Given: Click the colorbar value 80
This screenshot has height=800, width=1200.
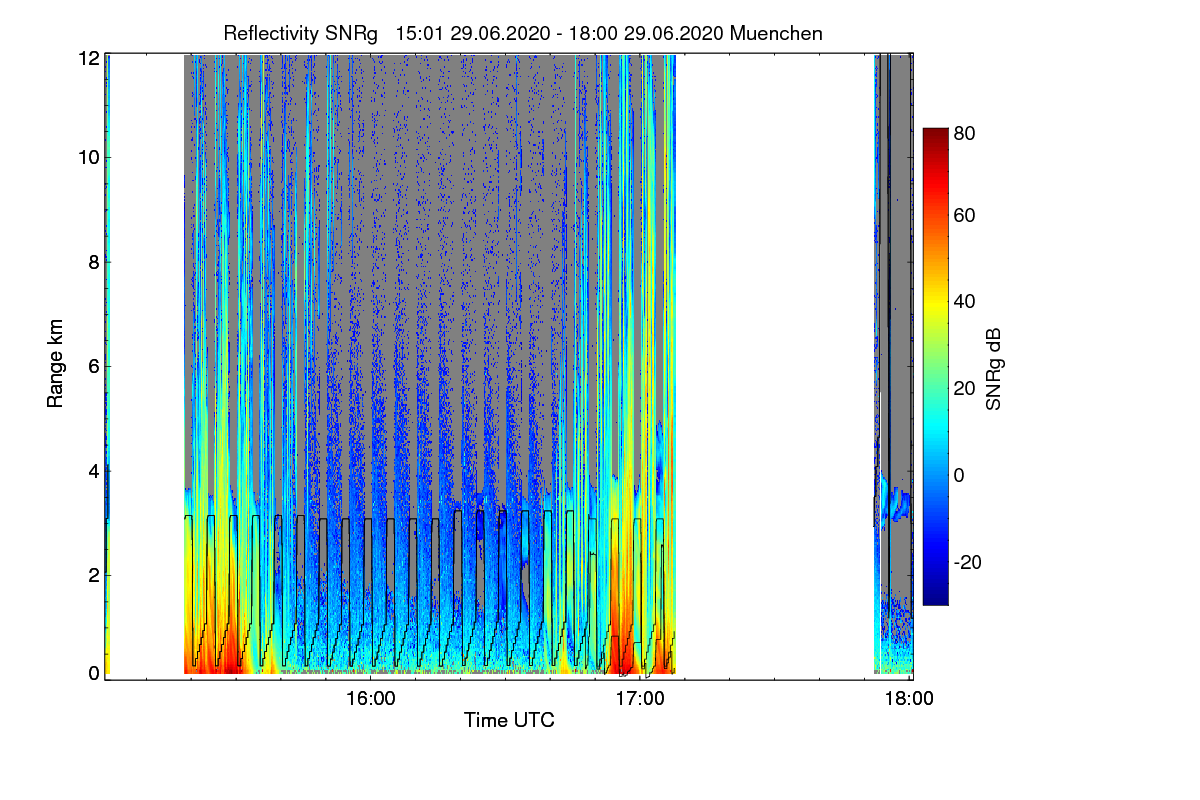Looking at the screenshot, I should tap(964, 133).
